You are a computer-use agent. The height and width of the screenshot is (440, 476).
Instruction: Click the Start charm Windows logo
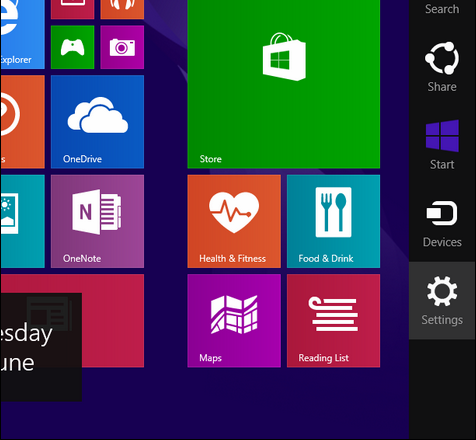coord(442,136)
